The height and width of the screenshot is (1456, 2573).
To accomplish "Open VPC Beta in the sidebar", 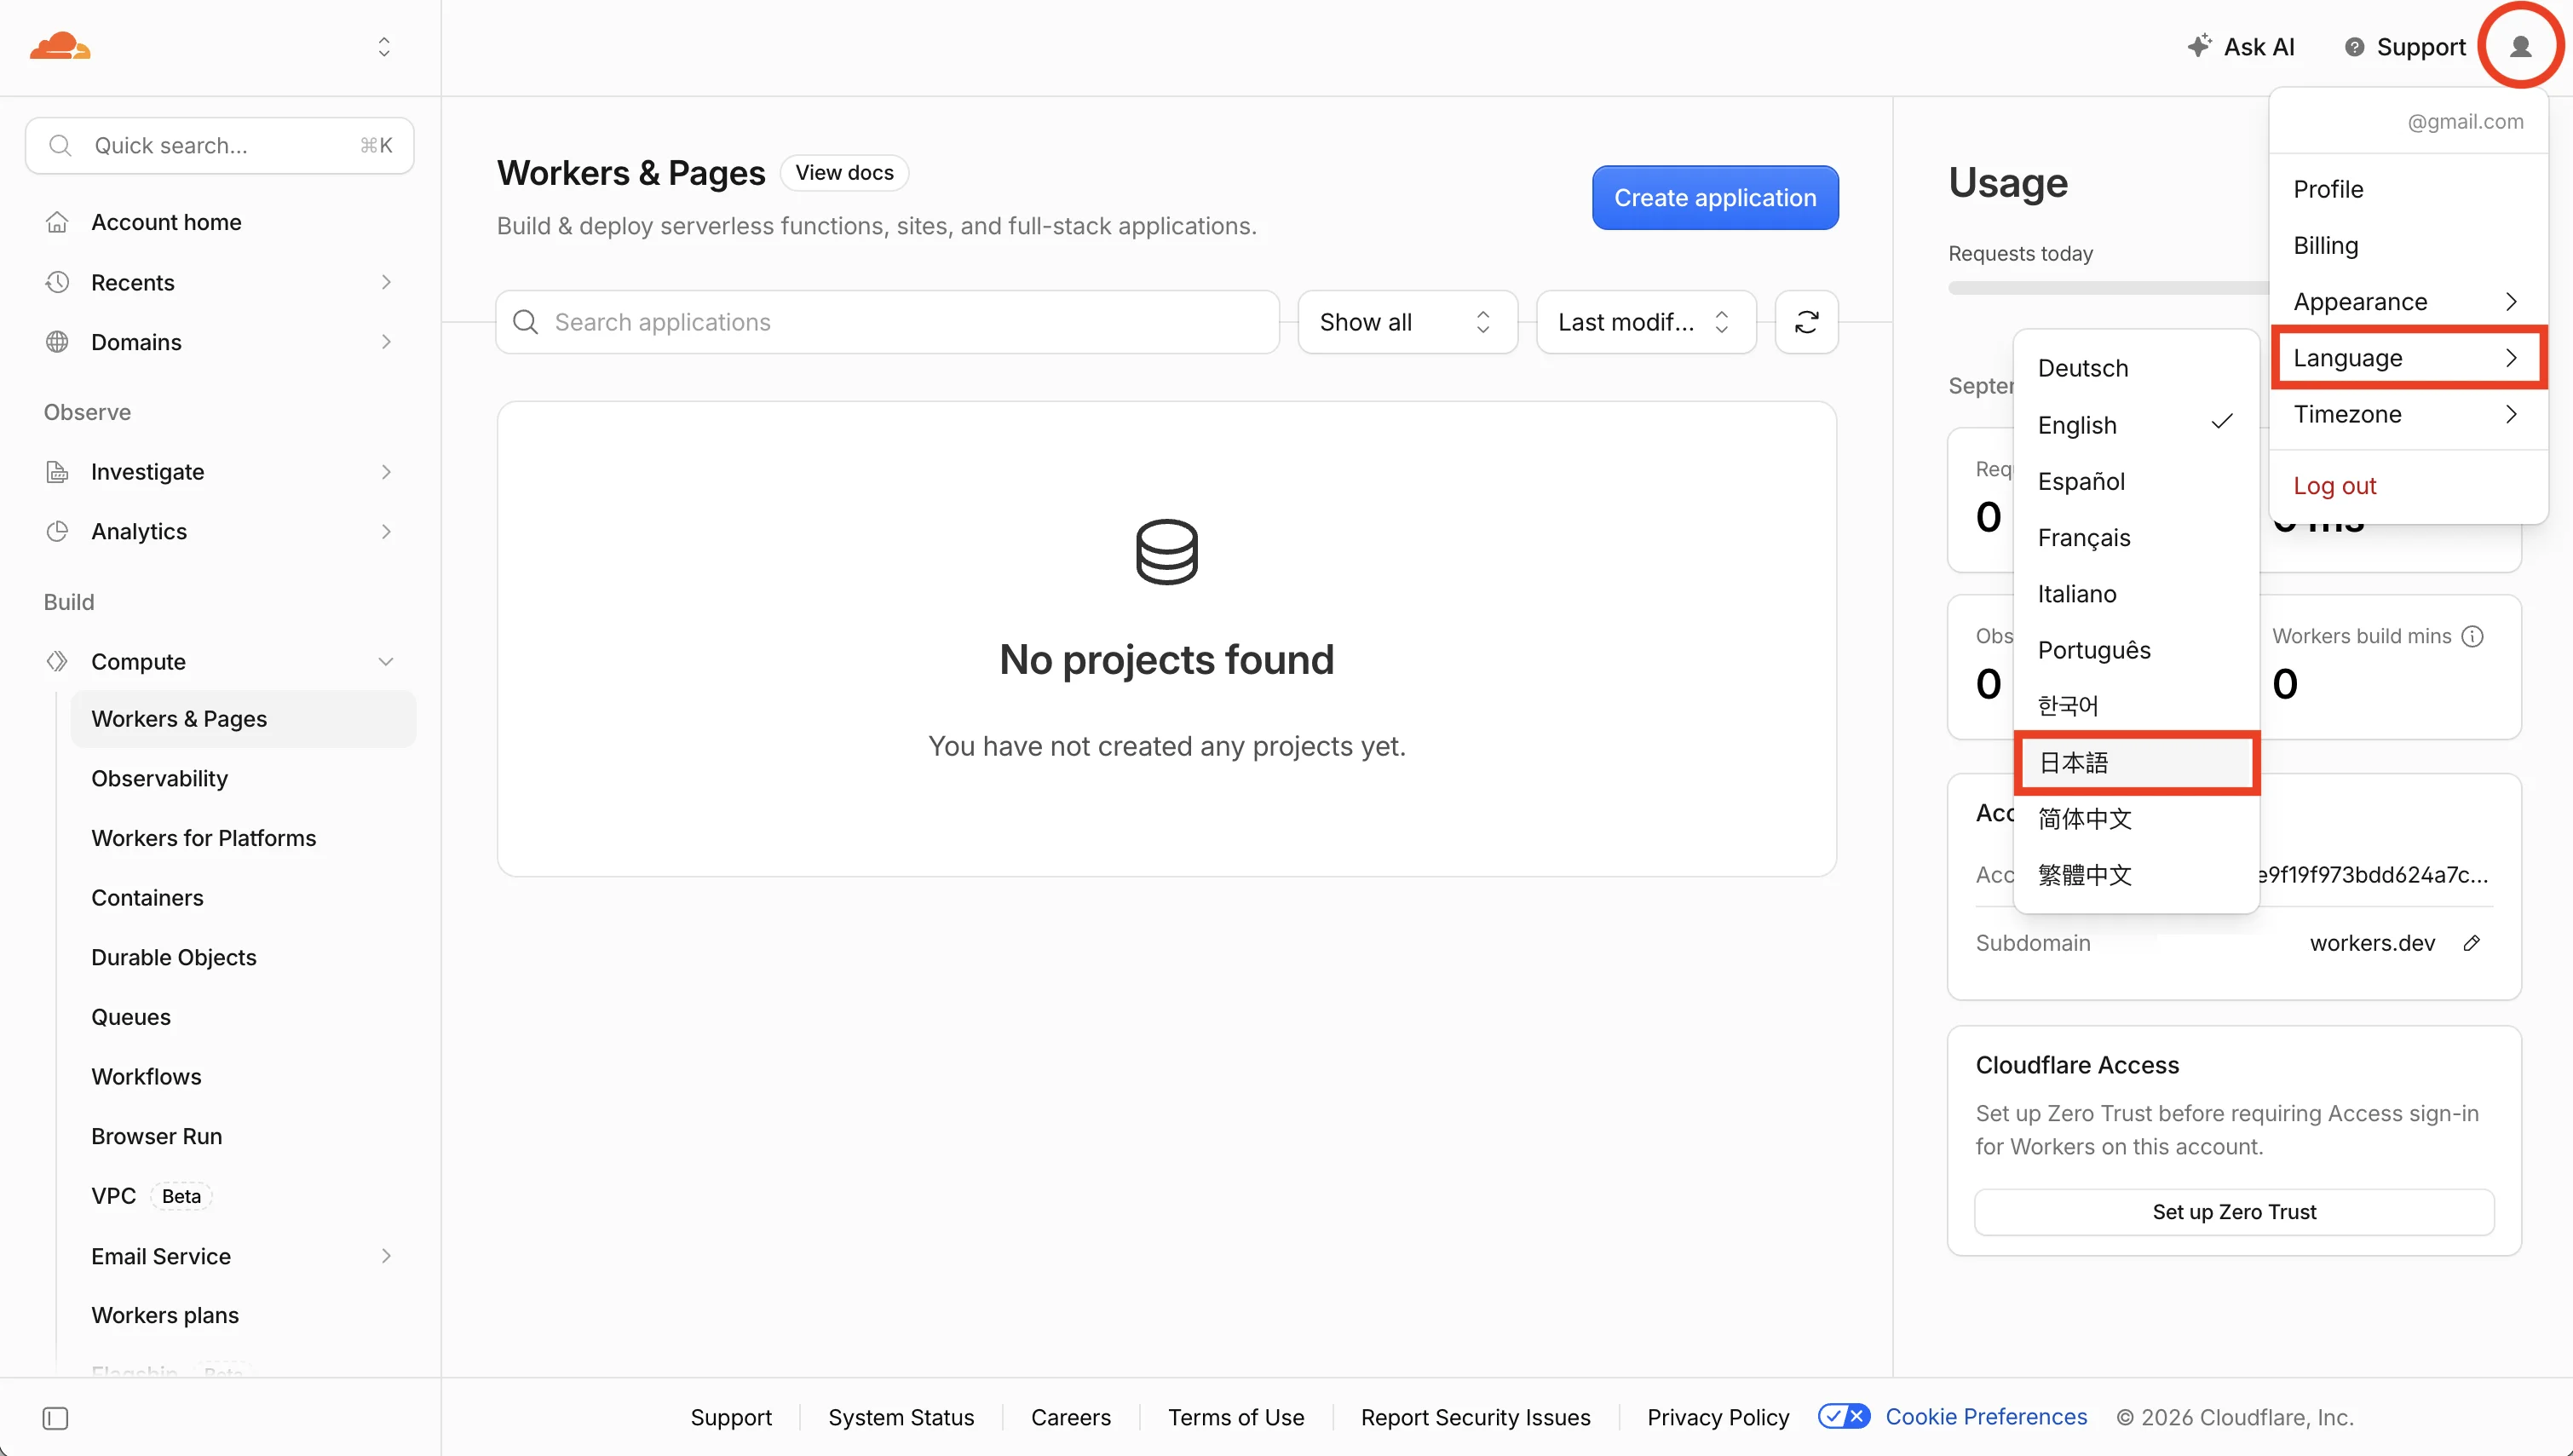I will [x=151, y=1196].
